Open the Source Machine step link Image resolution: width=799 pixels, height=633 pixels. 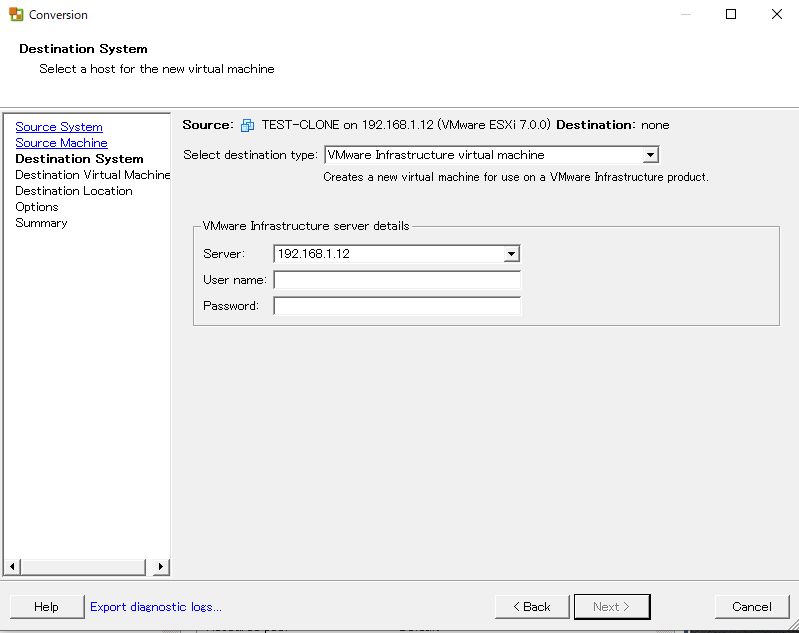pos(61,143)
